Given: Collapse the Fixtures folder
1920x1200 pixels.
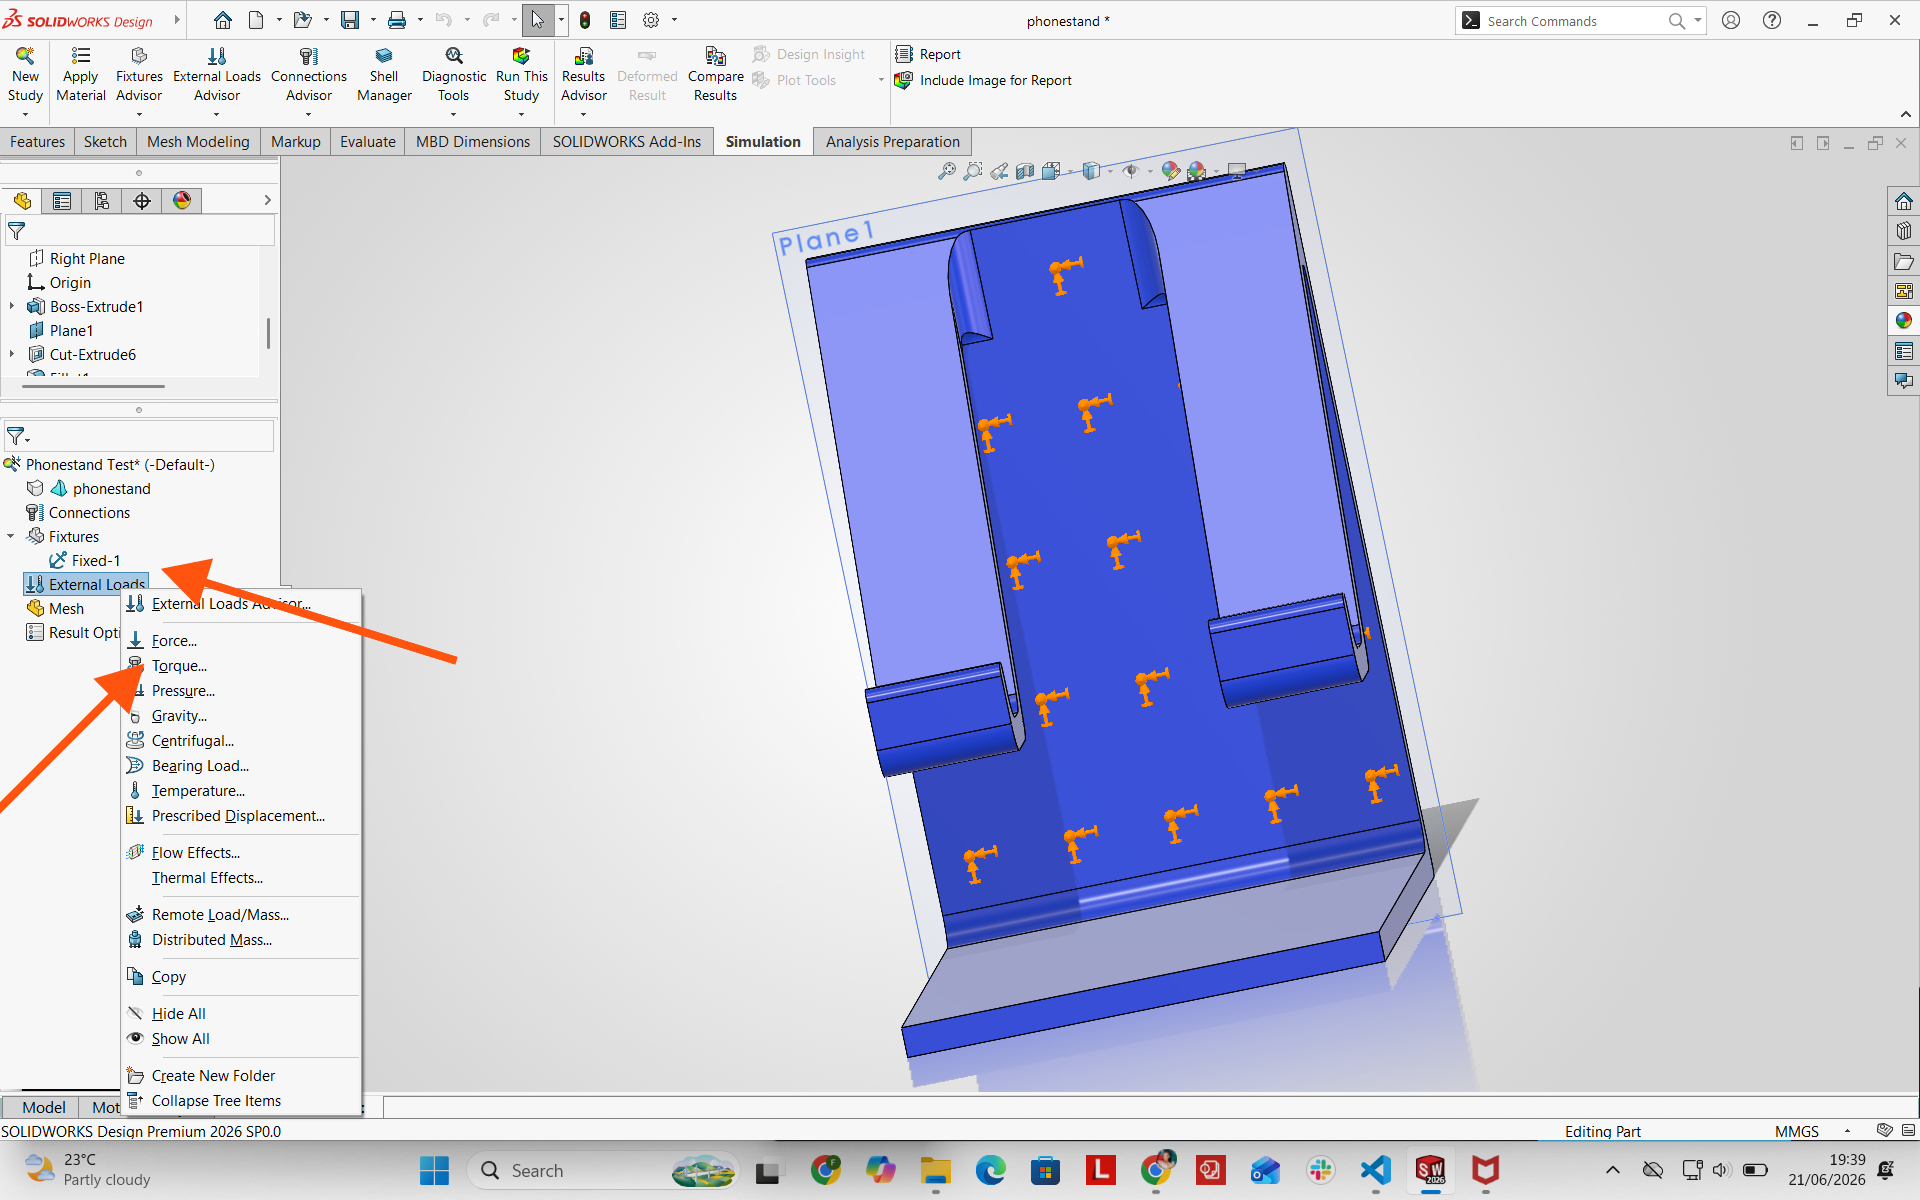Looking at the screenshot, I should click(12, 536).
